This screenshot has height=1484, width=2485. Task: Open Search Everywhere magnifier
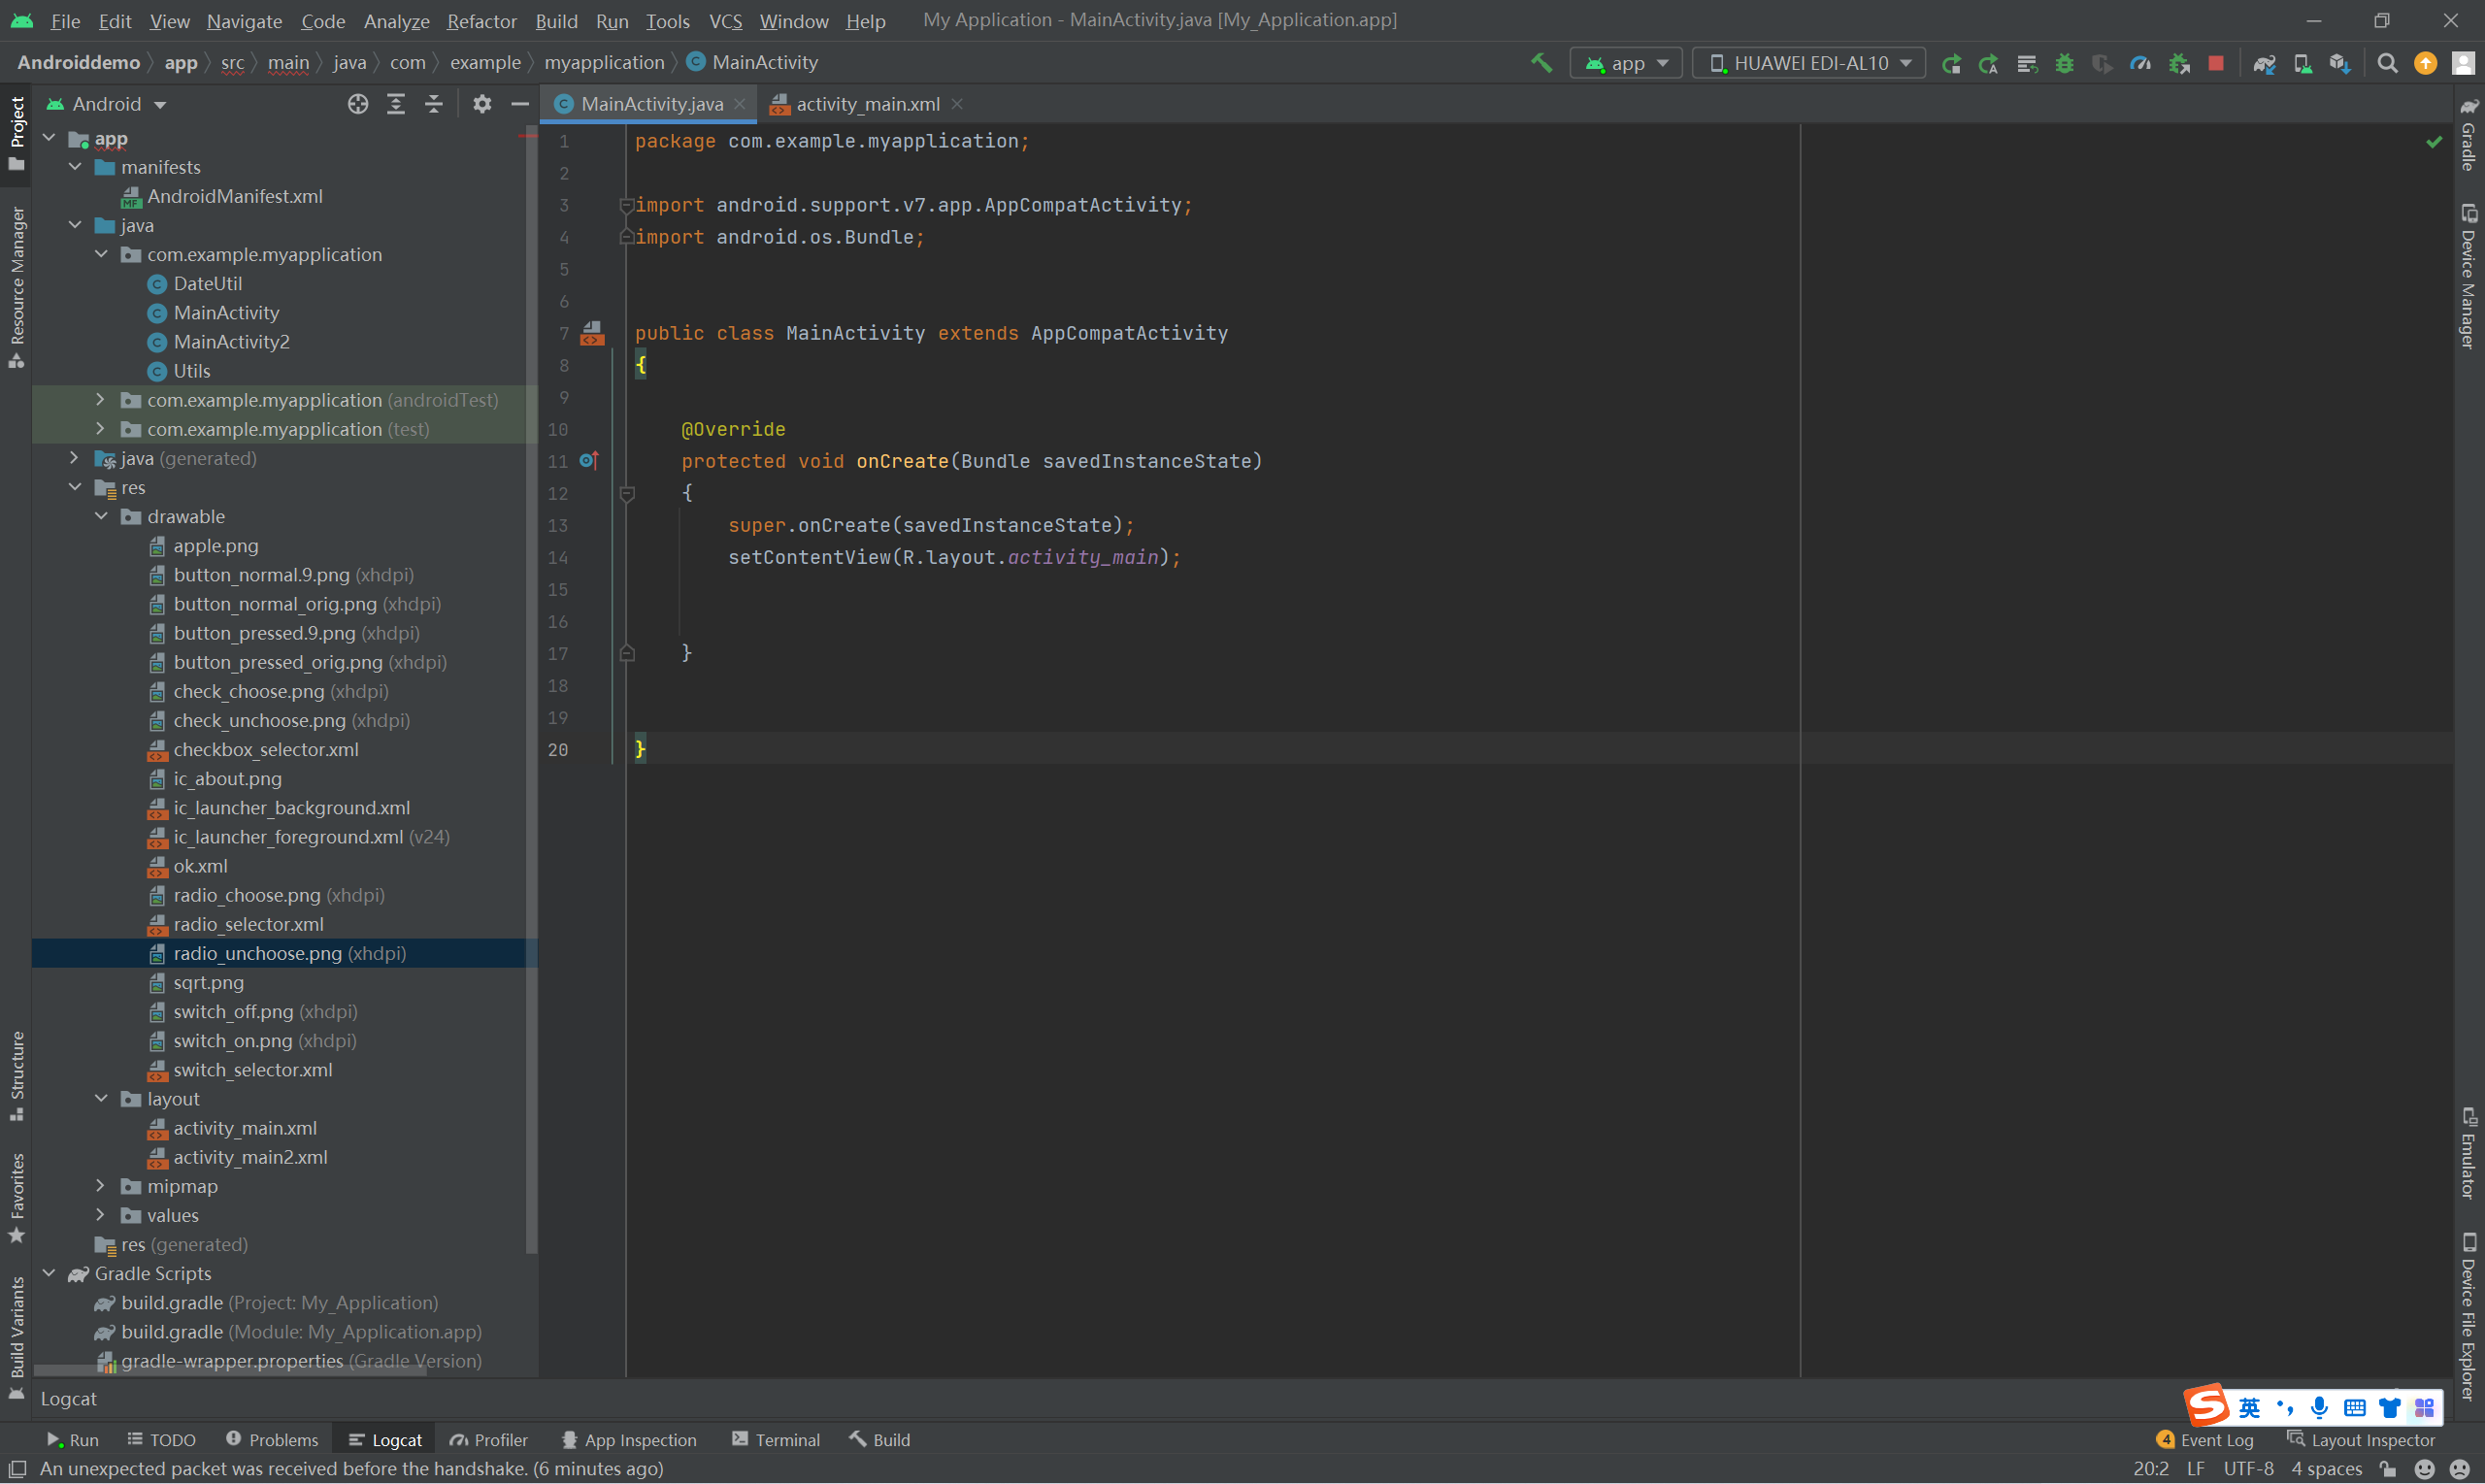[x=2387, y=63]
